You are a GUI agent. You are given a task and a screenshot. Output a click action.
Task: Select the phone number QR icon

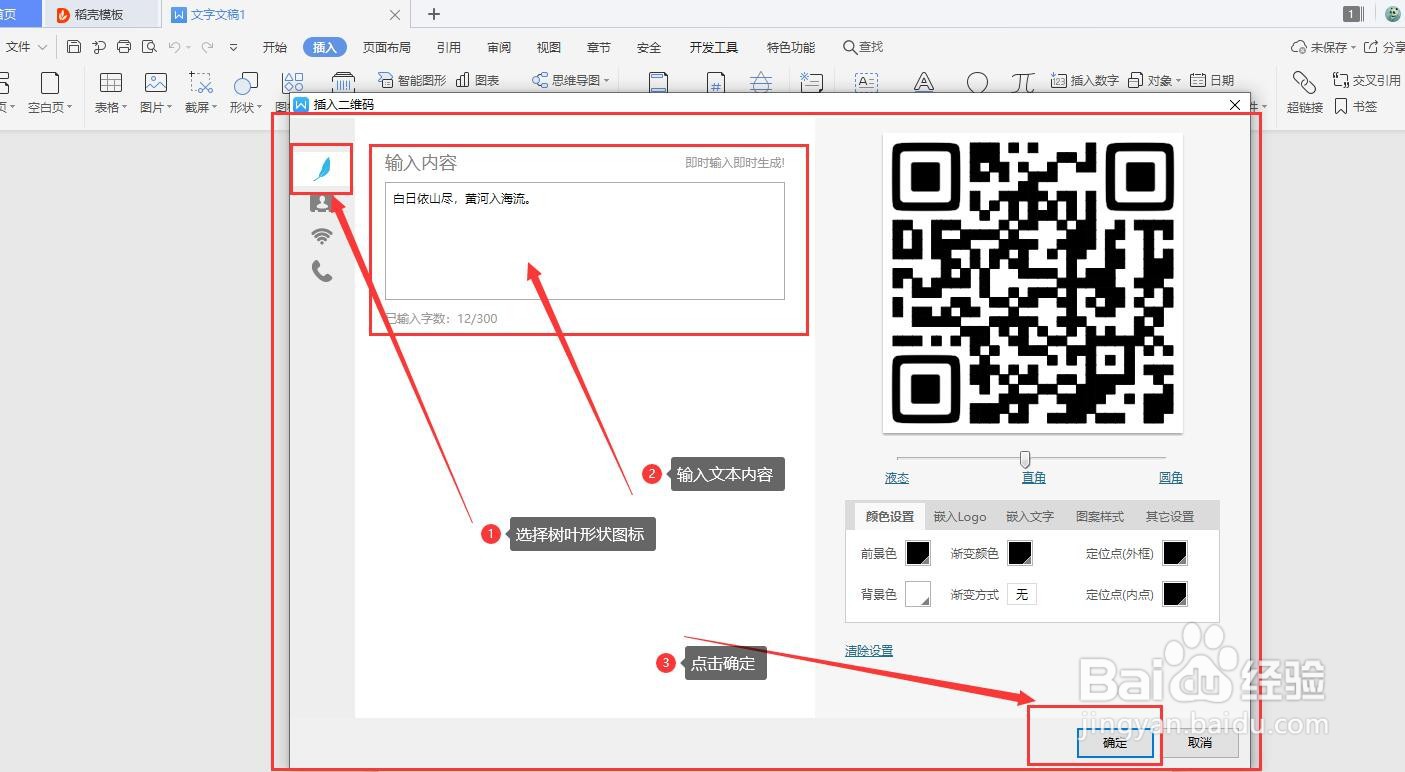[x=322, y=271]
